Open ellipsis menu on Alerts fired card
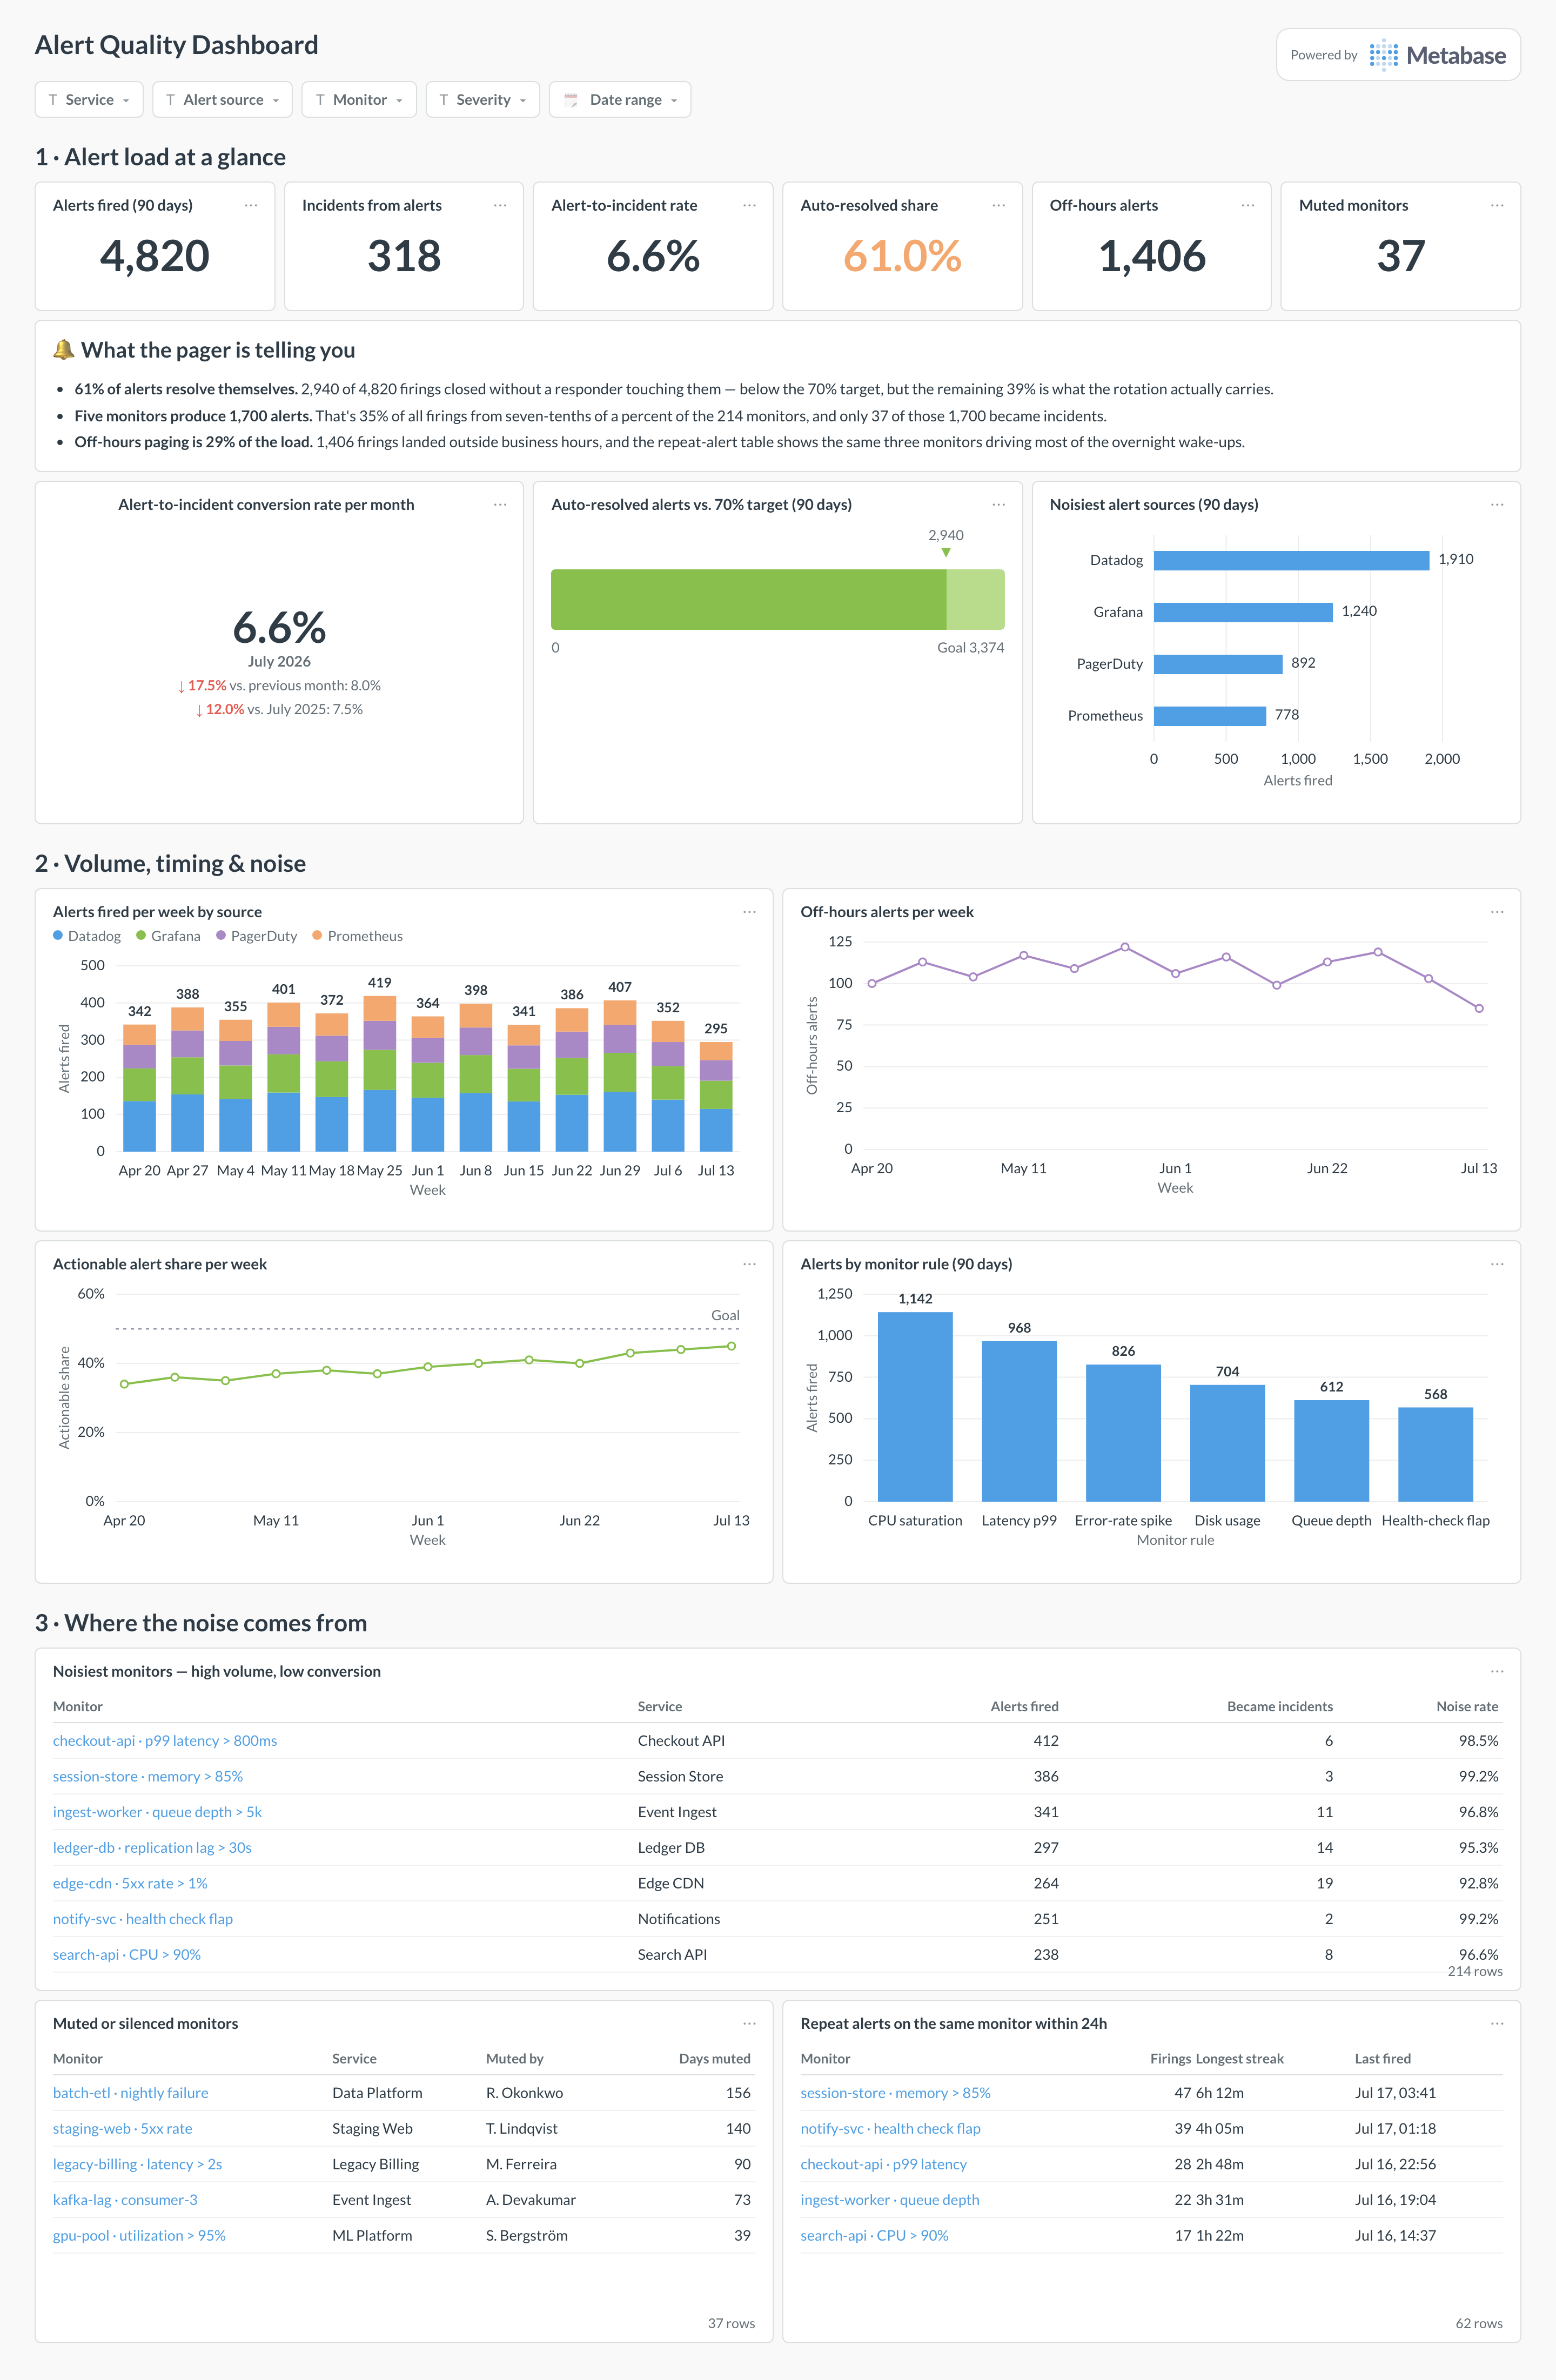This screenshot has width=1556, height=2380. pos(251,205)
